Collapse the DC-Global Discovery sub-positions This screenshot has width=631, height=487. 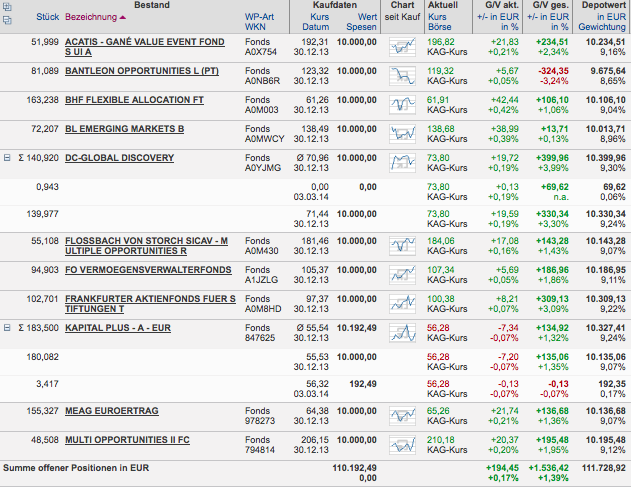tap(7, 158)
